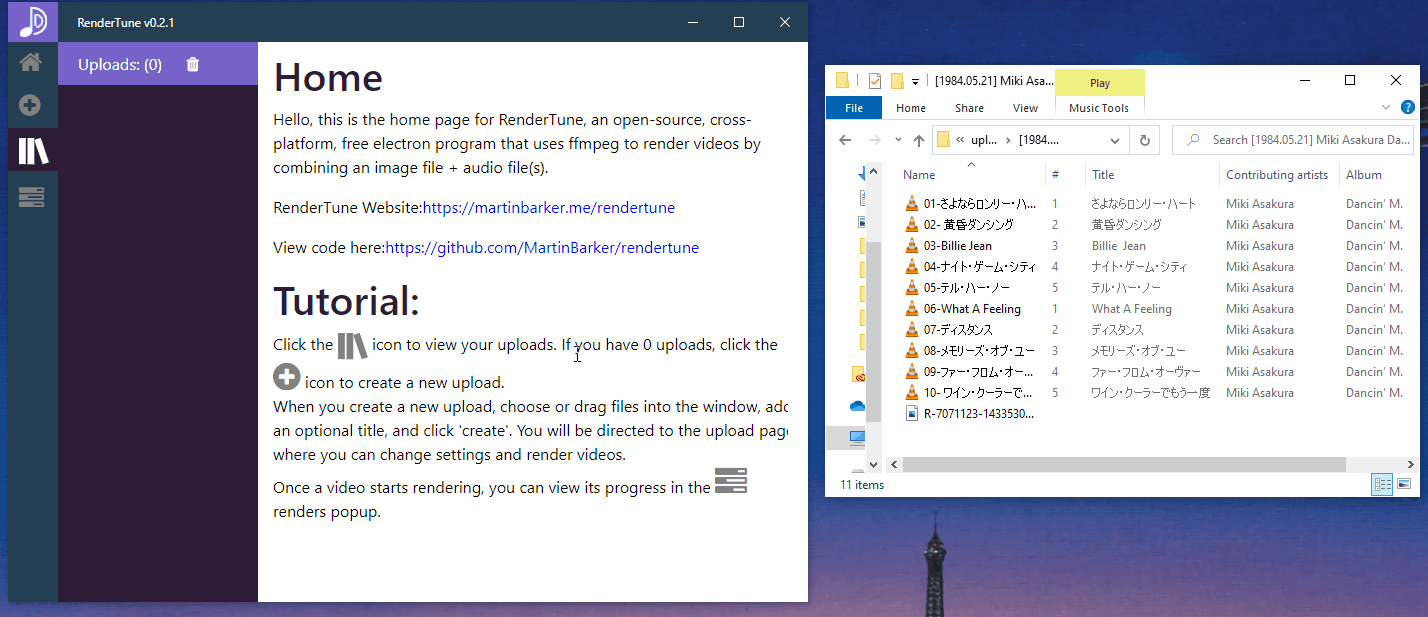Click Explorer's Forward navigation arrow
This screenshot has height=617, width=1428.
[x=875, y=140]
